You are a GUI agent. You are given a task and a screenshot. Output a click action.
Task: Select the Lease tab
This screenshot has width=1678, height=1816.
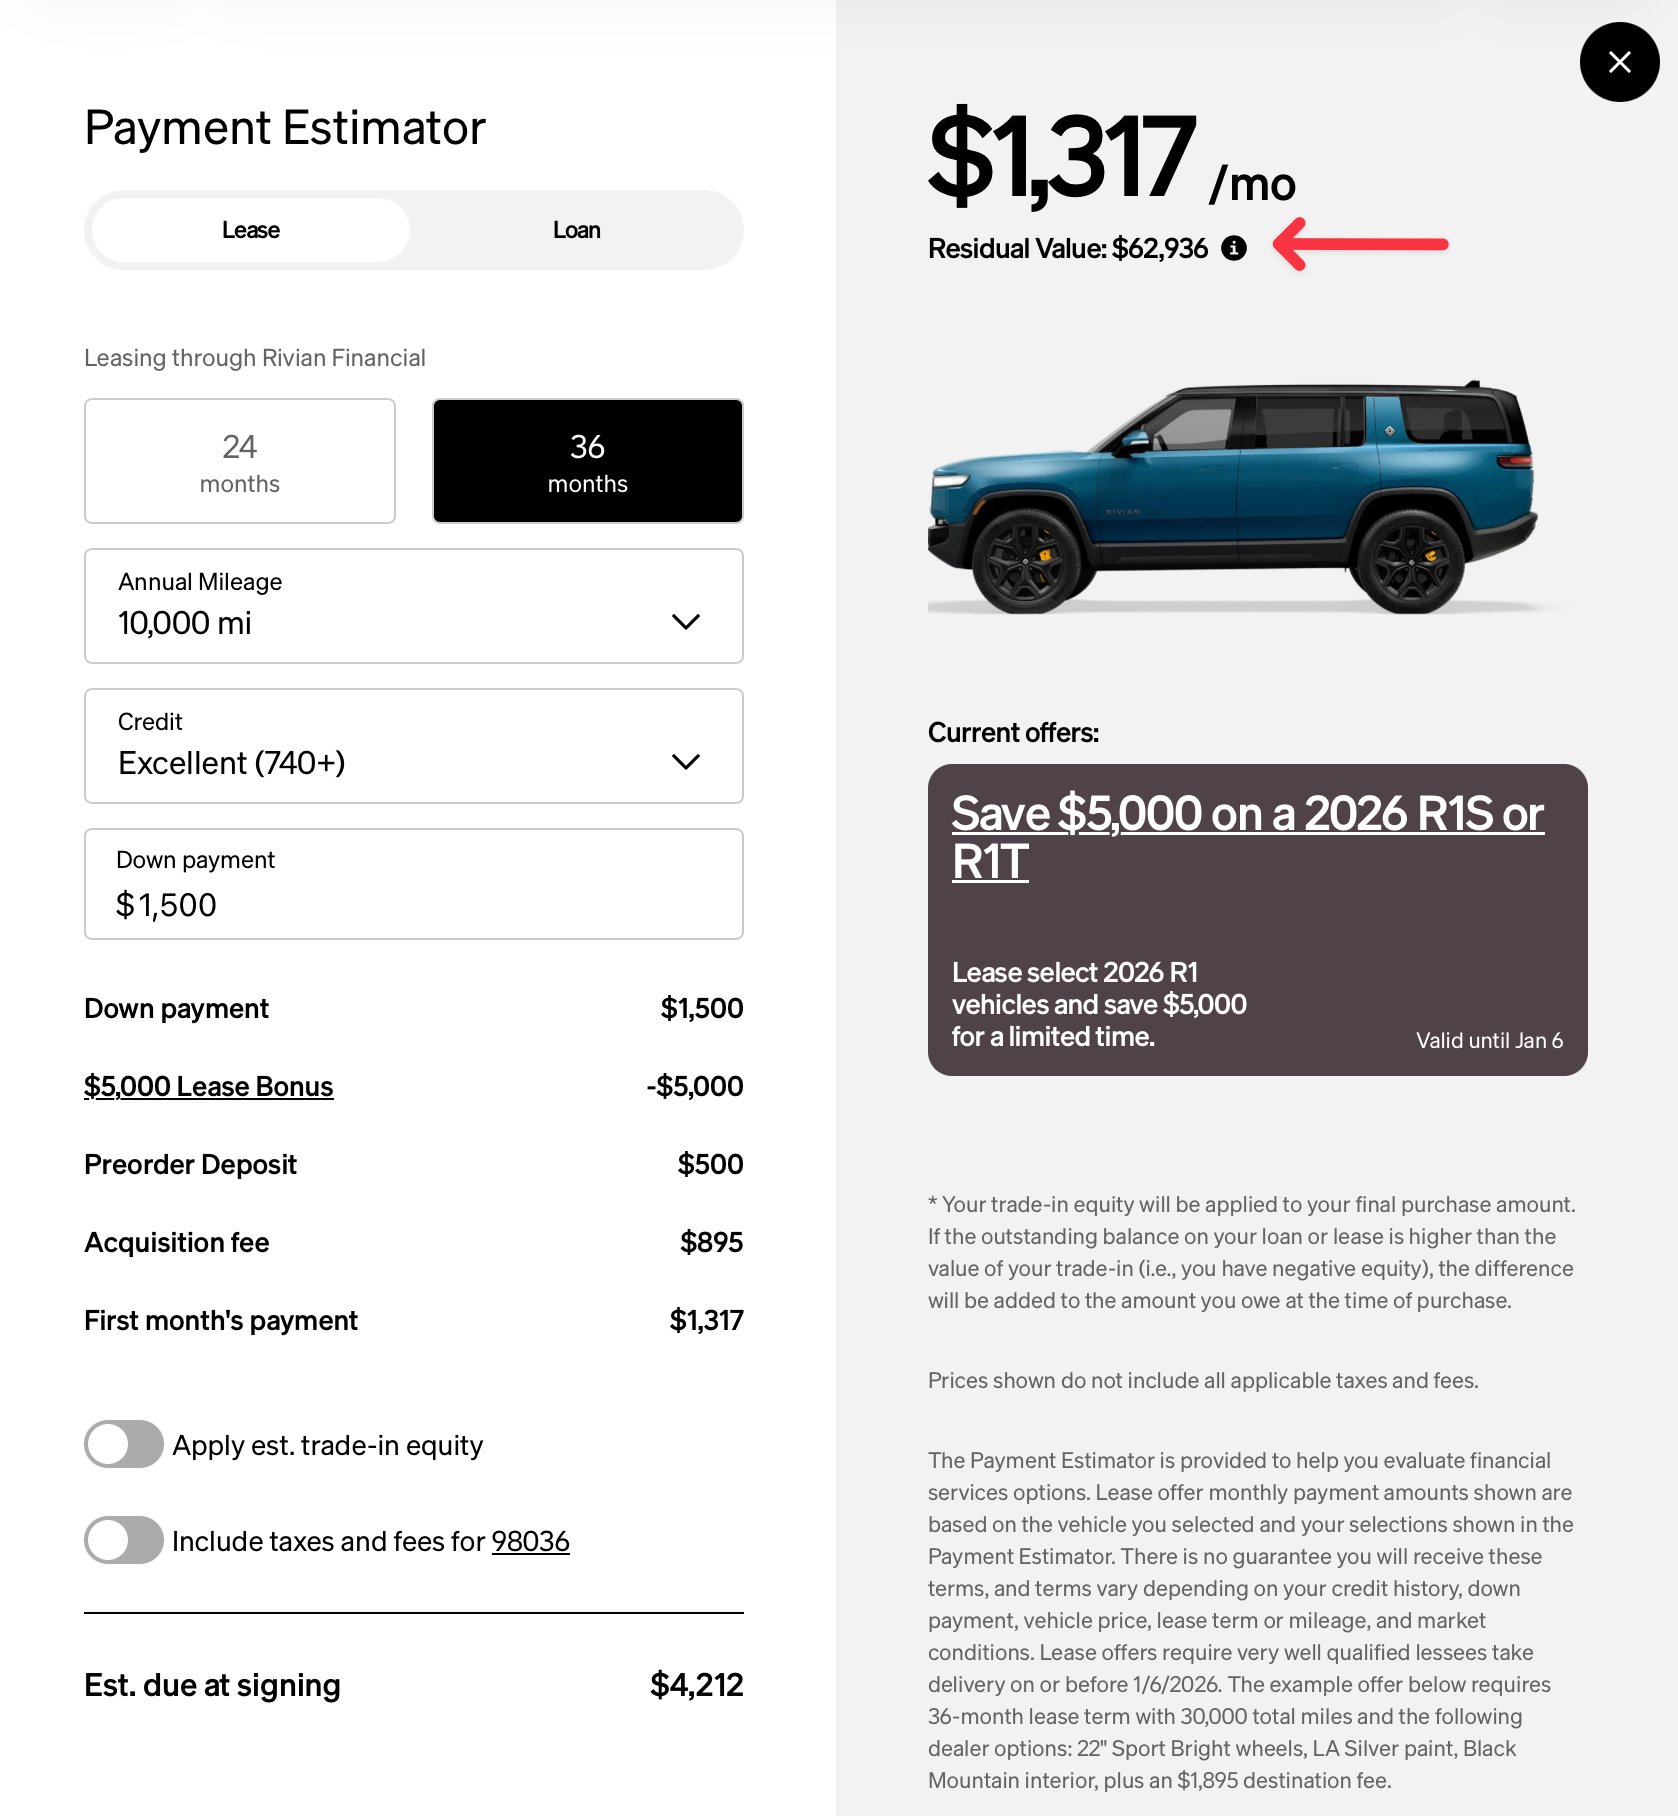pos(251,230)
